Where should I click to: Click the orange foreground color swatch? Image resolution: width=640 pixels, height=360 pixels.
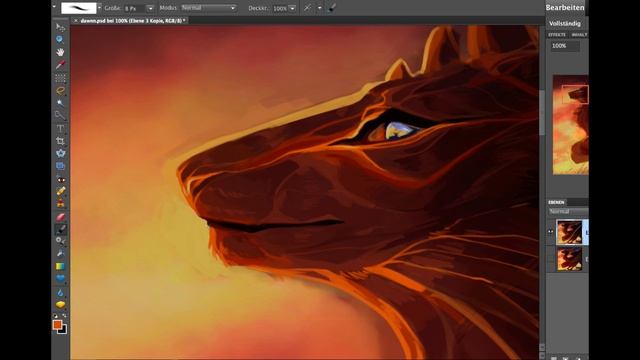pos(57,324)
